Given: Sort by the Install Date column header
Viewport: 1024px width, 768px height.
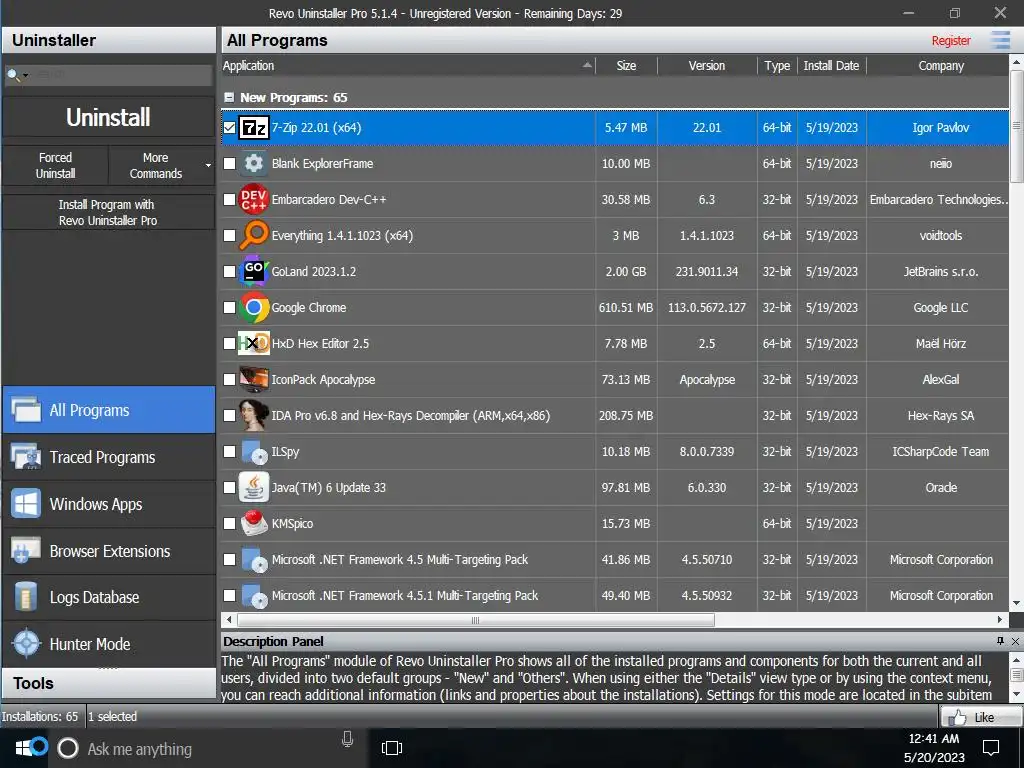Looking at the screenshot, I should [x=831, y=65].
